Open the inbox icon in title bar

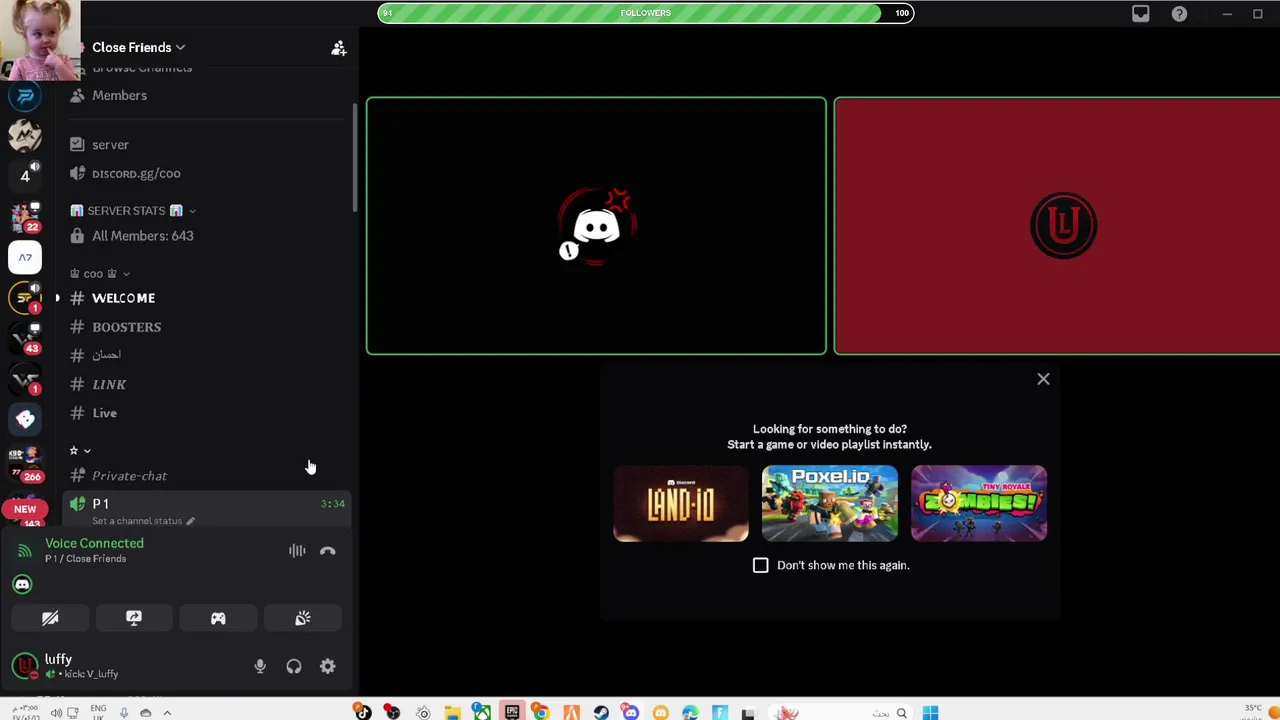point(1141,14)
